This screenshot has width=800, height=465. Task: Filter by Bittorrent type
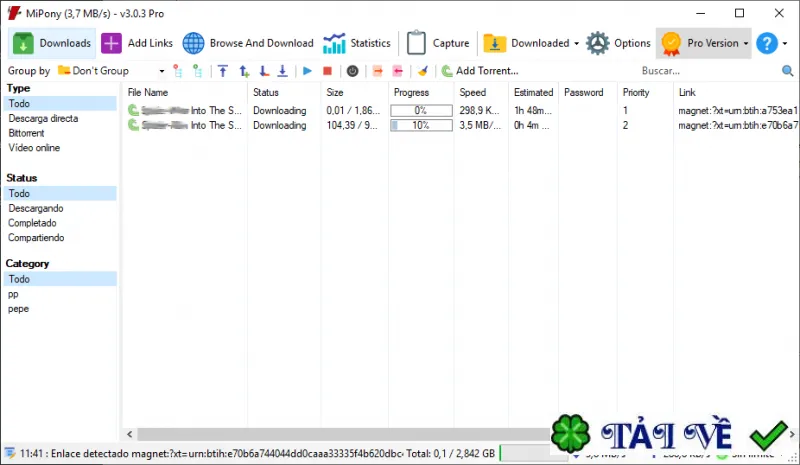(27, 133)
